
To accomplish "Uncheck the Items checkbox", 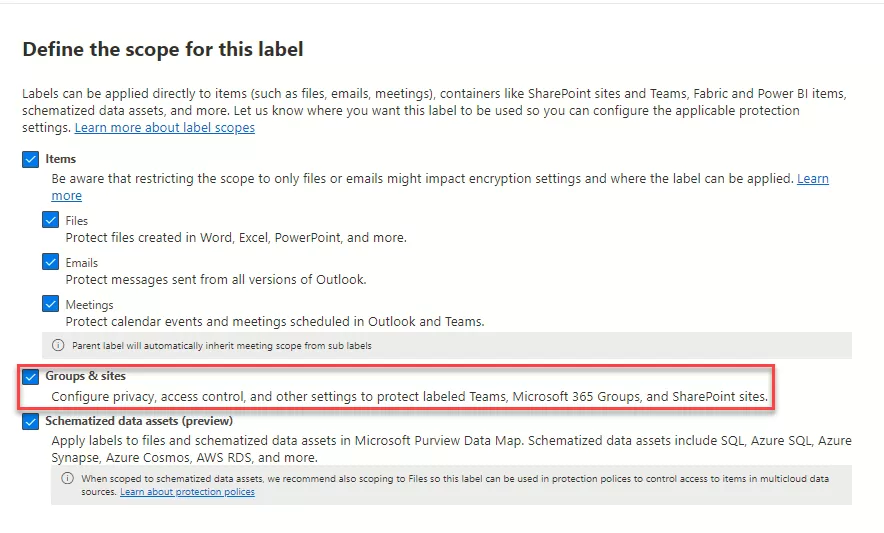I will coord(31,159).
